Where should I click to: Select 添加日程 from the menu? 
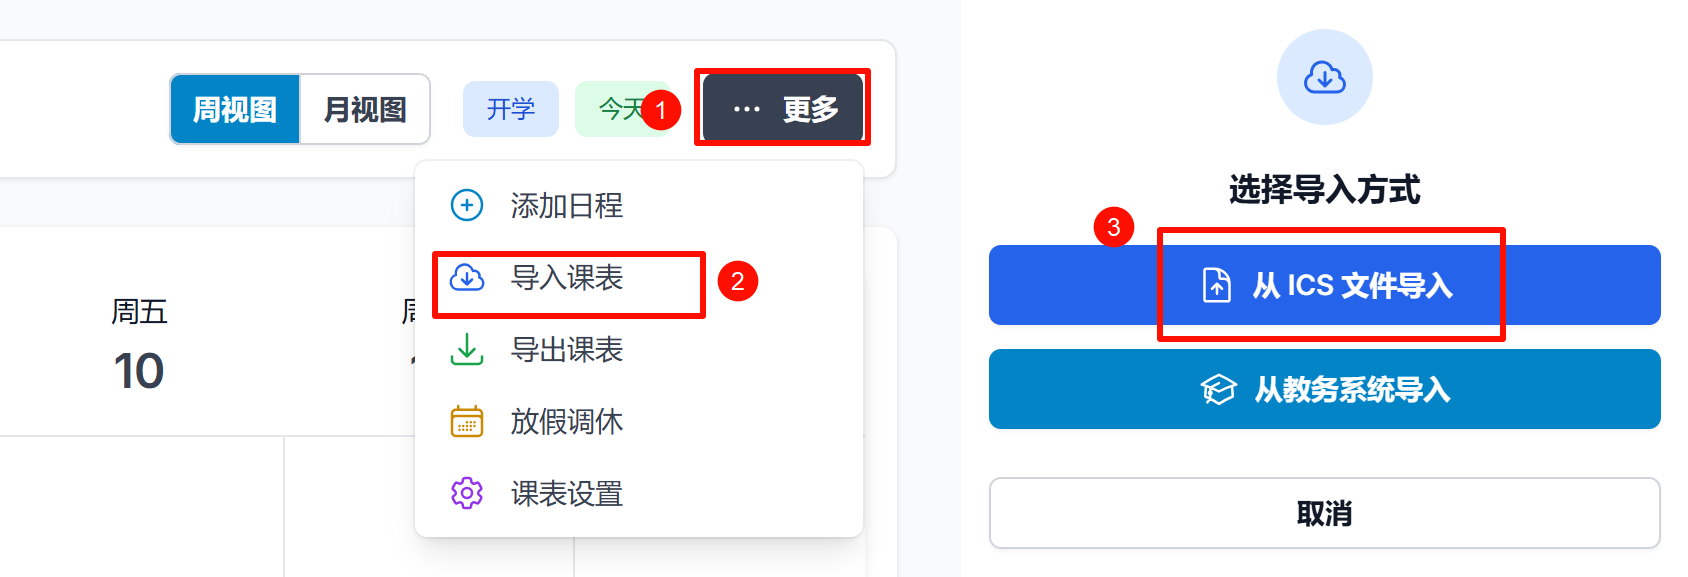click(567, 205)
